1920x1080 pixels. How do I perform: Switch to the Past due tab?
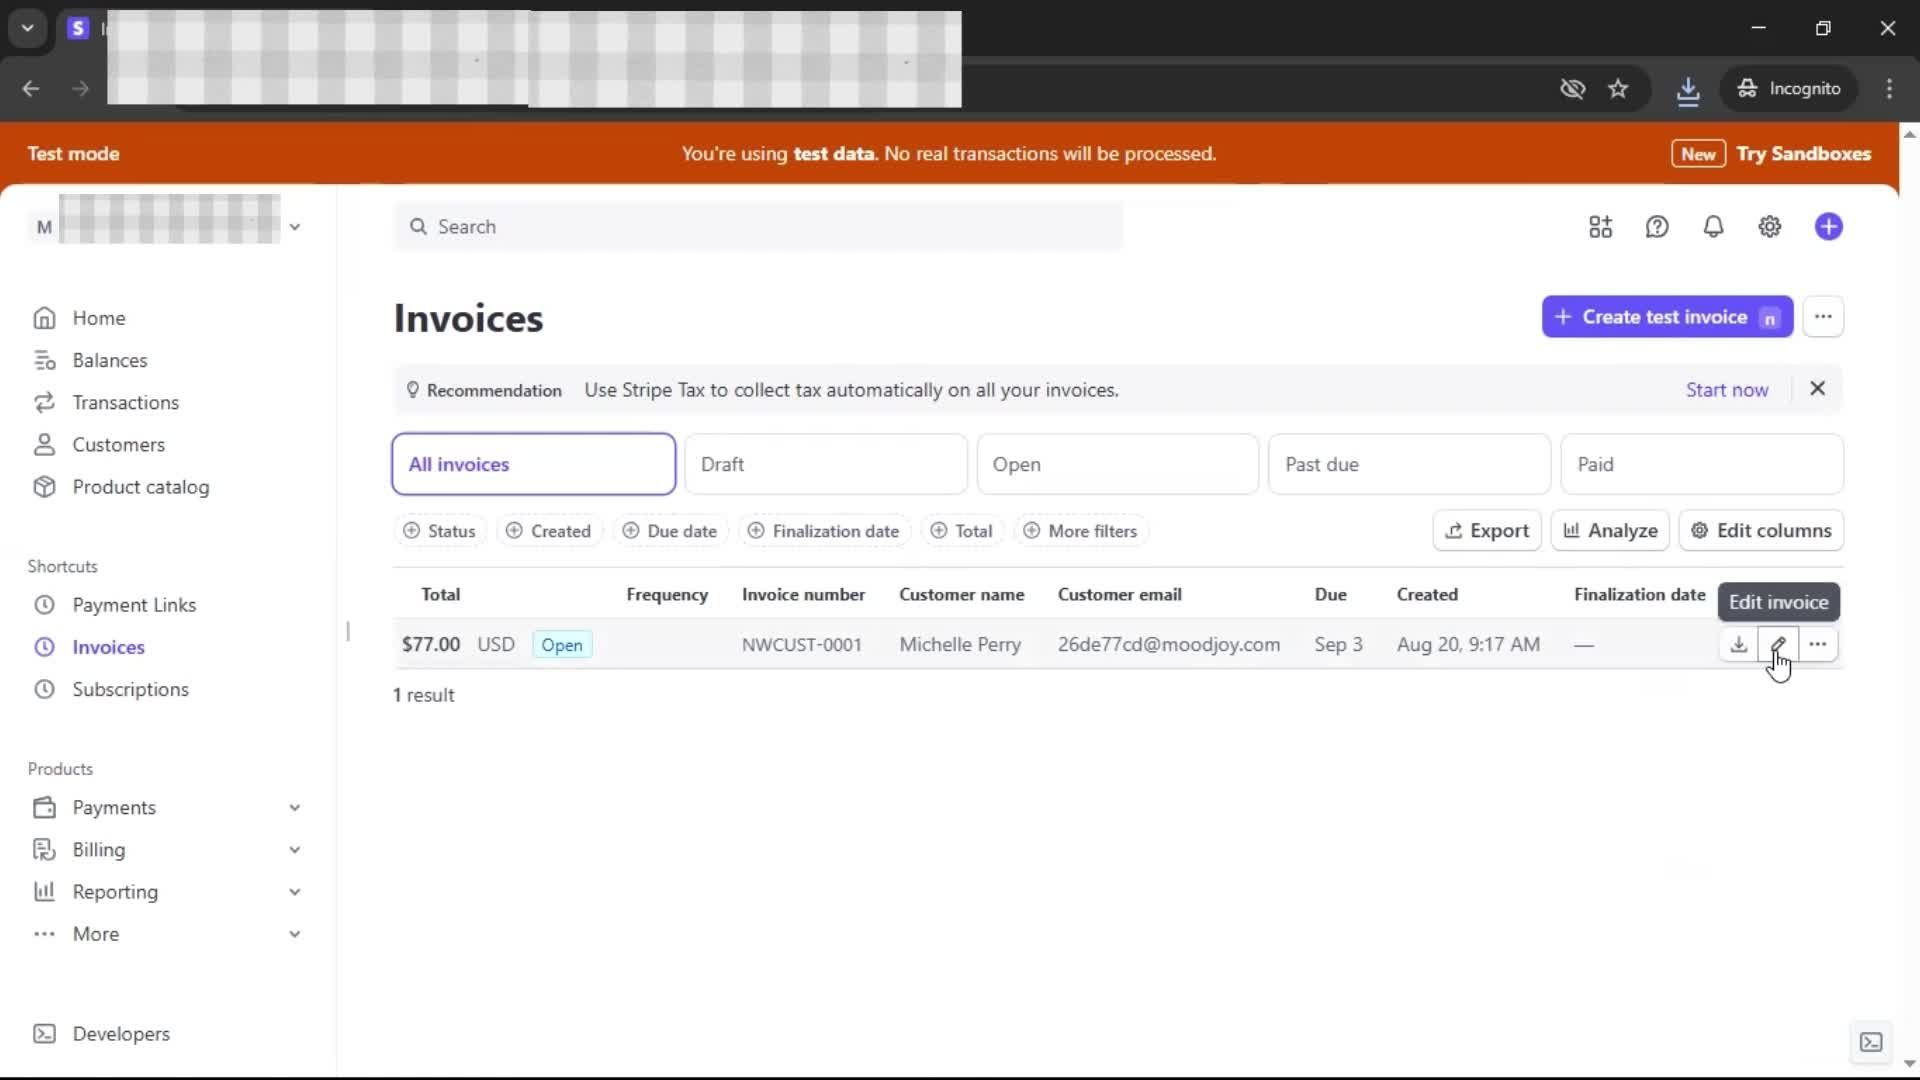pos(1408,464)
